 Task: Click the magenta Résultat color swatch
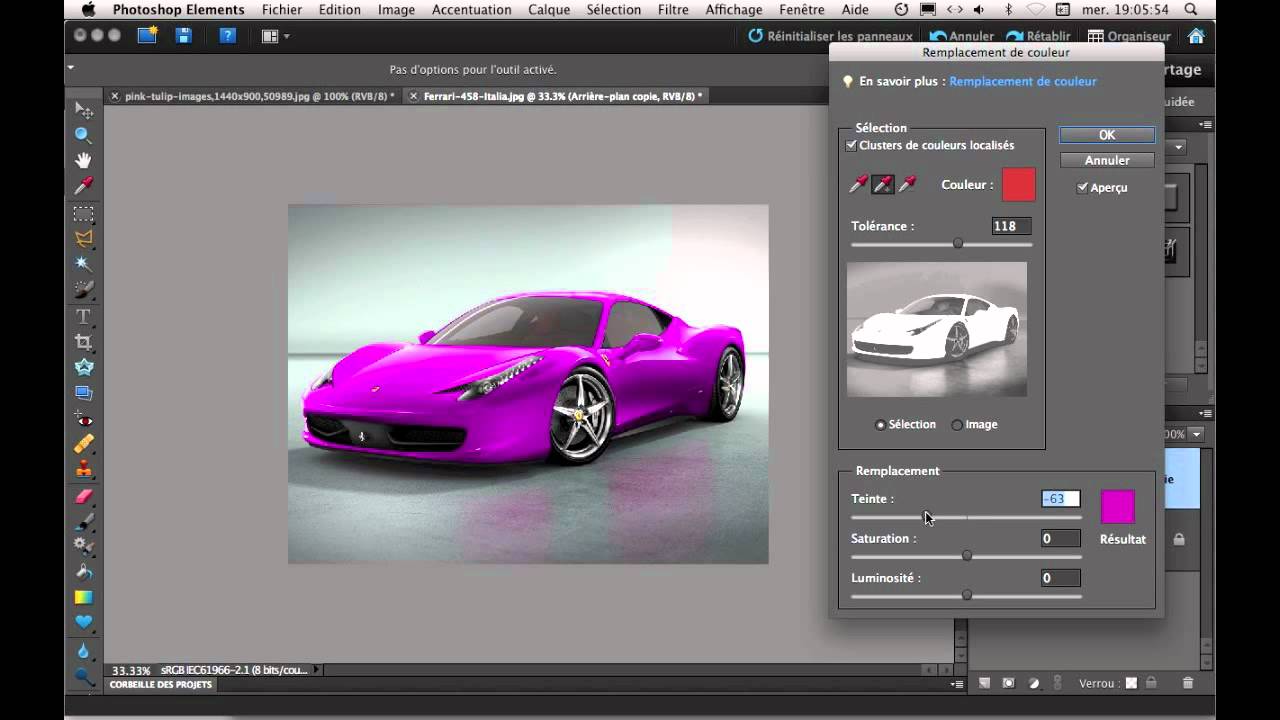[x=1117, y=507]
